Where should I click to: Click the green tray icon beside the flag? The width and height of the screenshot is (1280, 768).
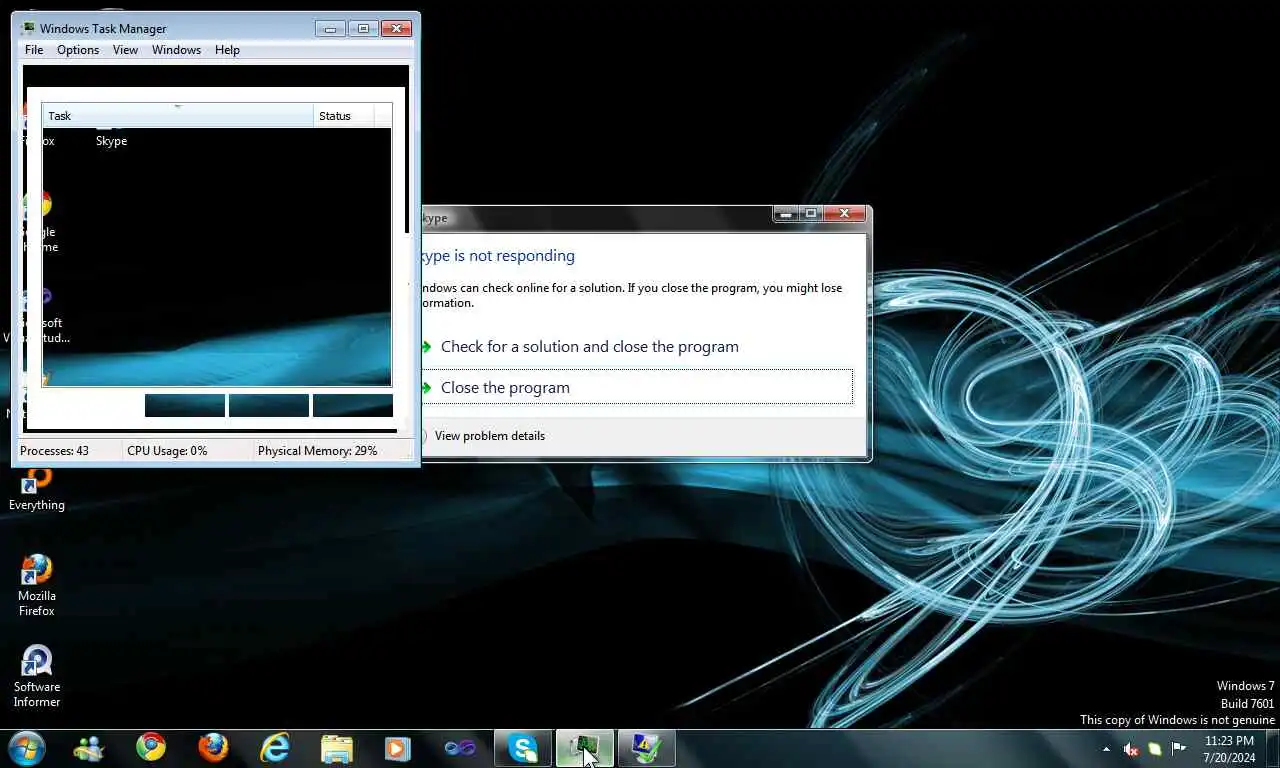tap(1155, 749)
